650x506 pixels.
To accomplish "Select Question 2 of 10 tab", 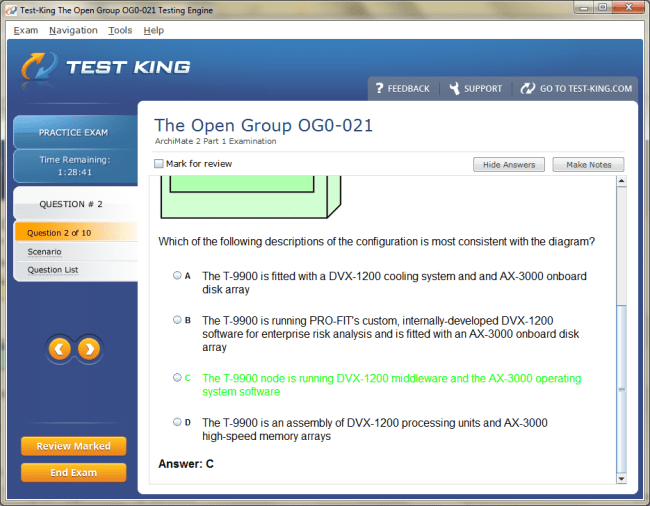I will [76, 232].
